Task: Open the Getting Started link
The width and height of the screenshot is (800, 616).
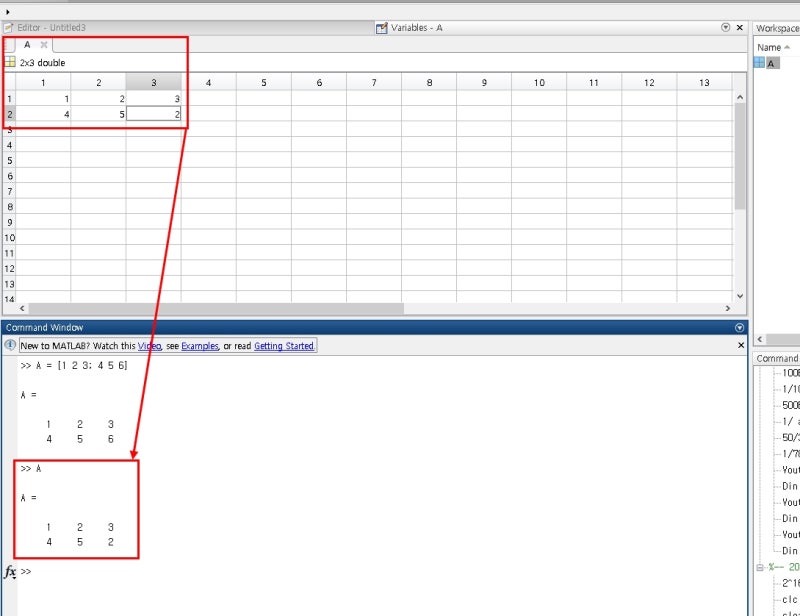Action: tap(283, 346)
